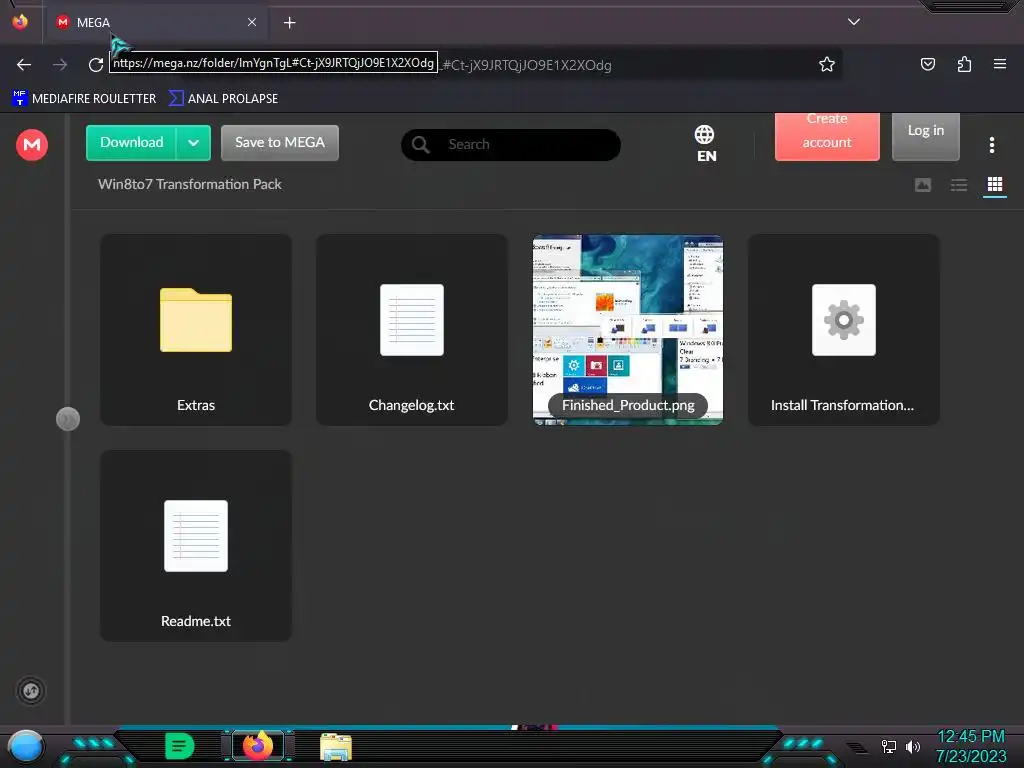Open File Explorer from taskbar
Viewport: 1024px width, 768px height.
336,746
